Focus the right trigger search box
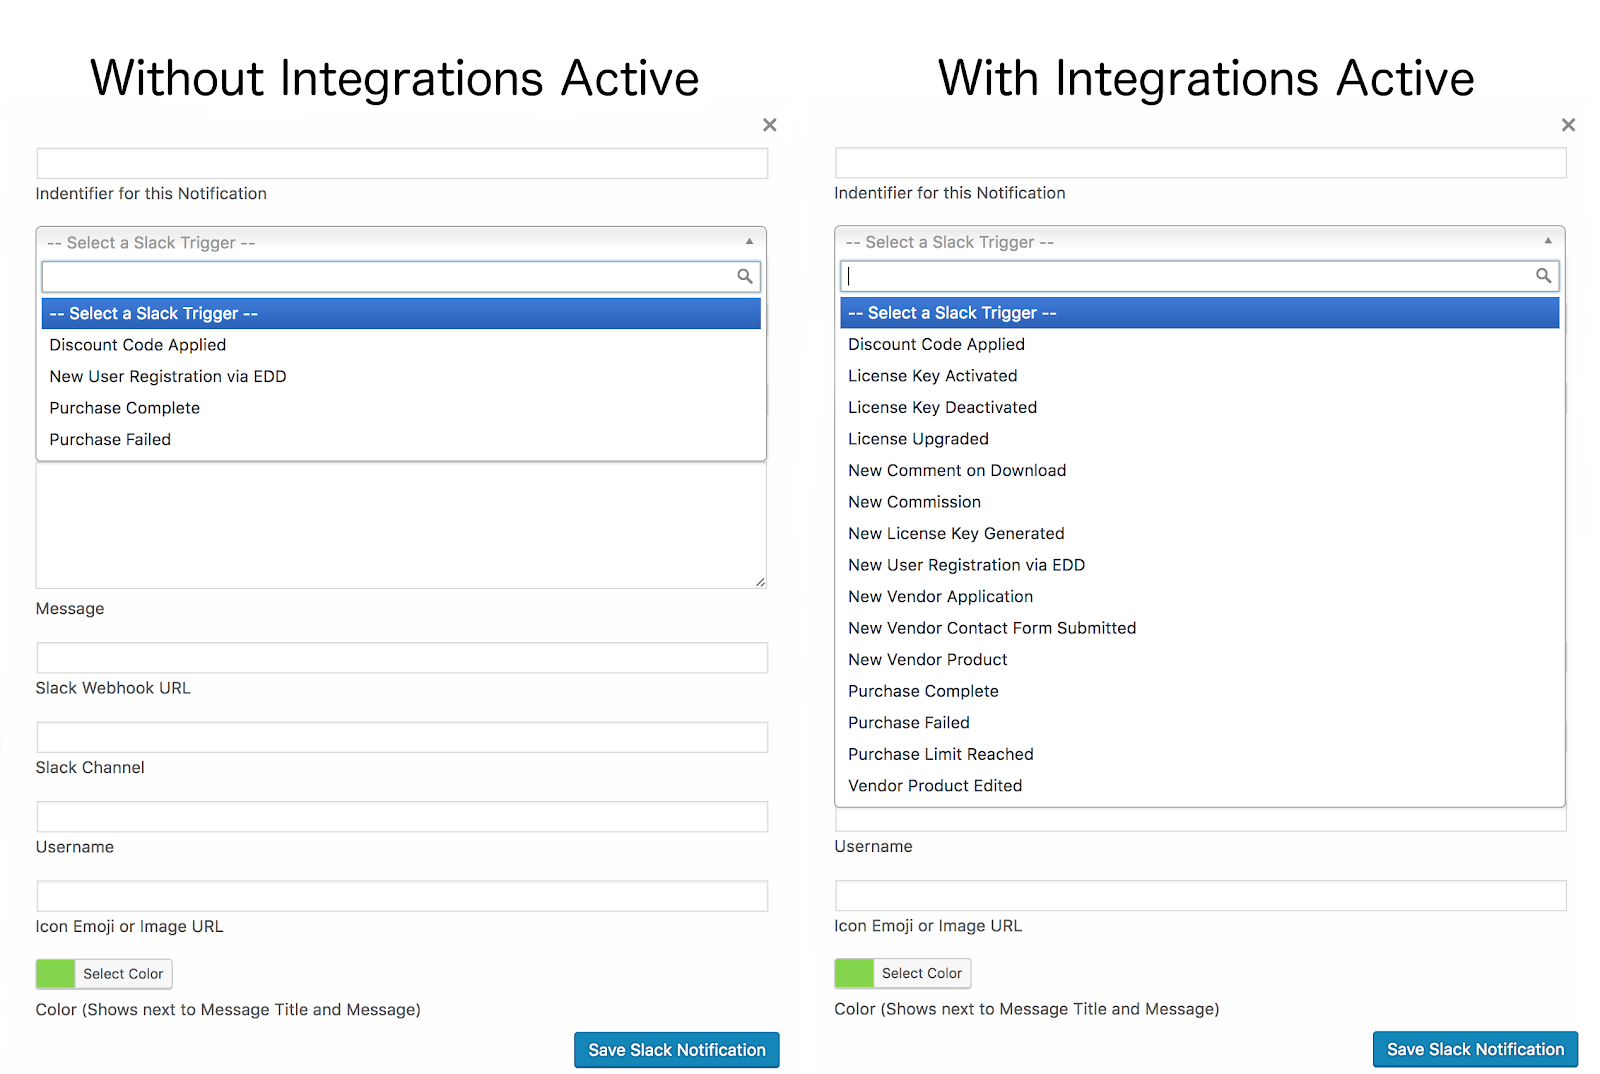 point(1185,276)
